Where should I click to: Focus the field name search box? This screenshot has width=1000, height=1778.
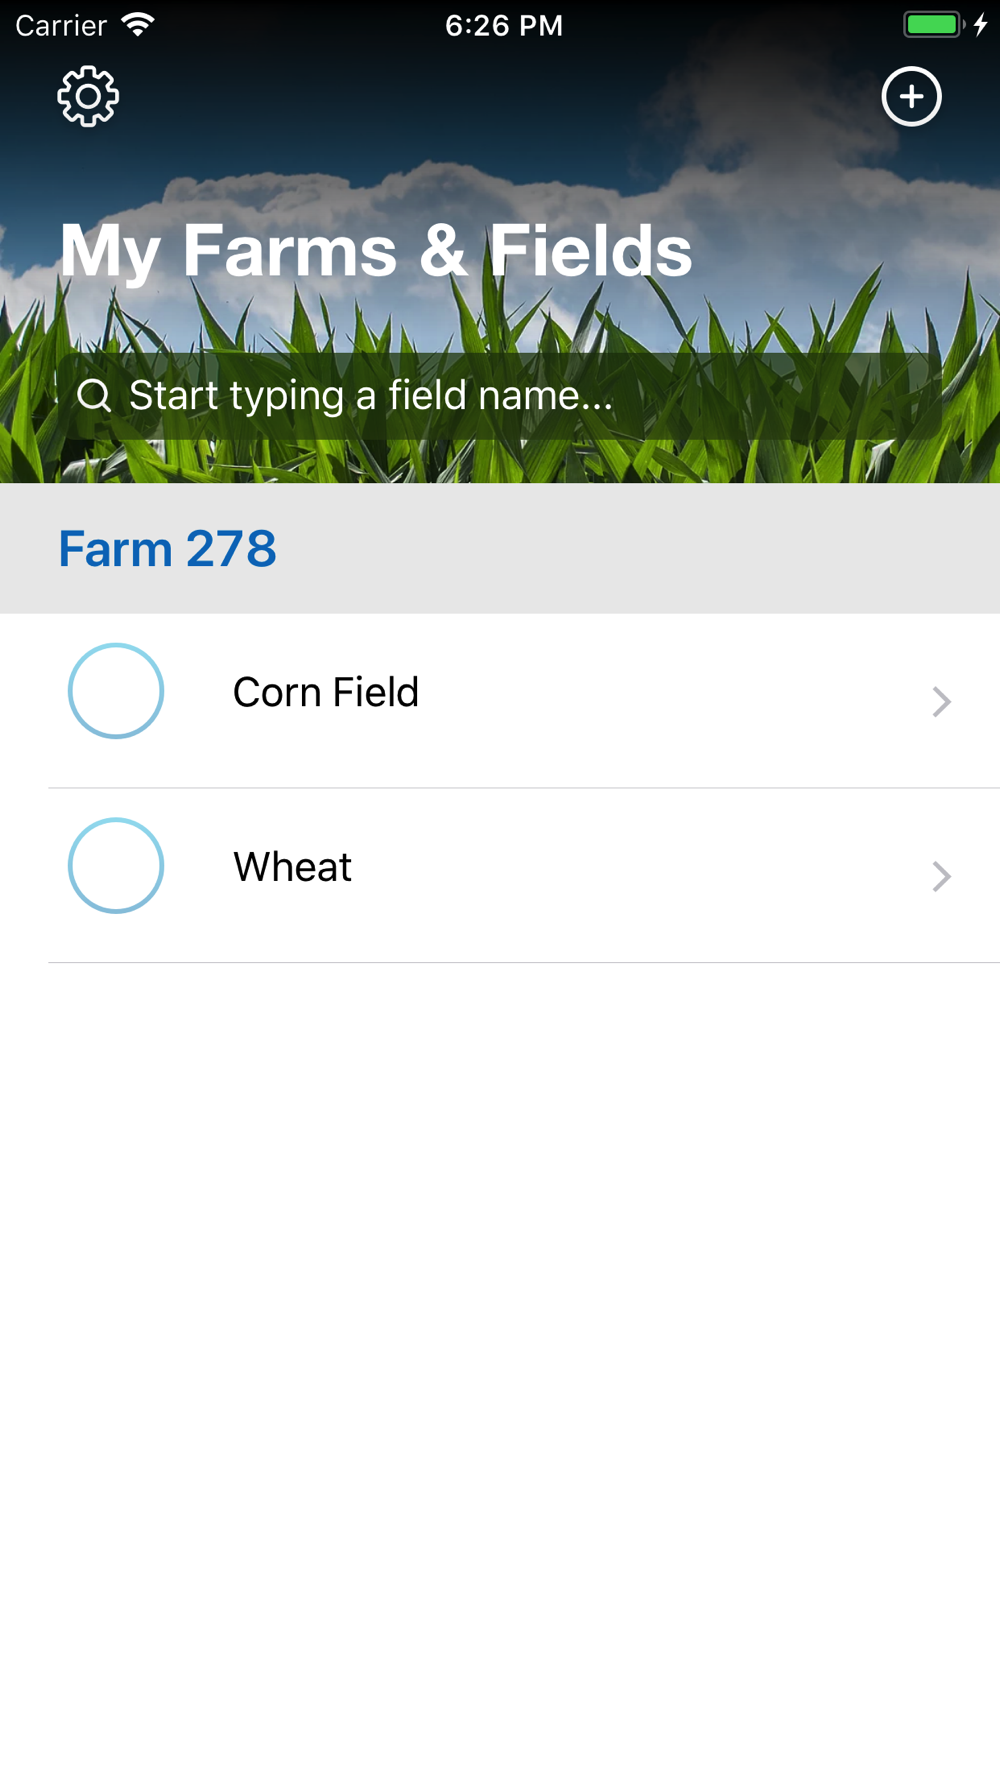(500, 396)
